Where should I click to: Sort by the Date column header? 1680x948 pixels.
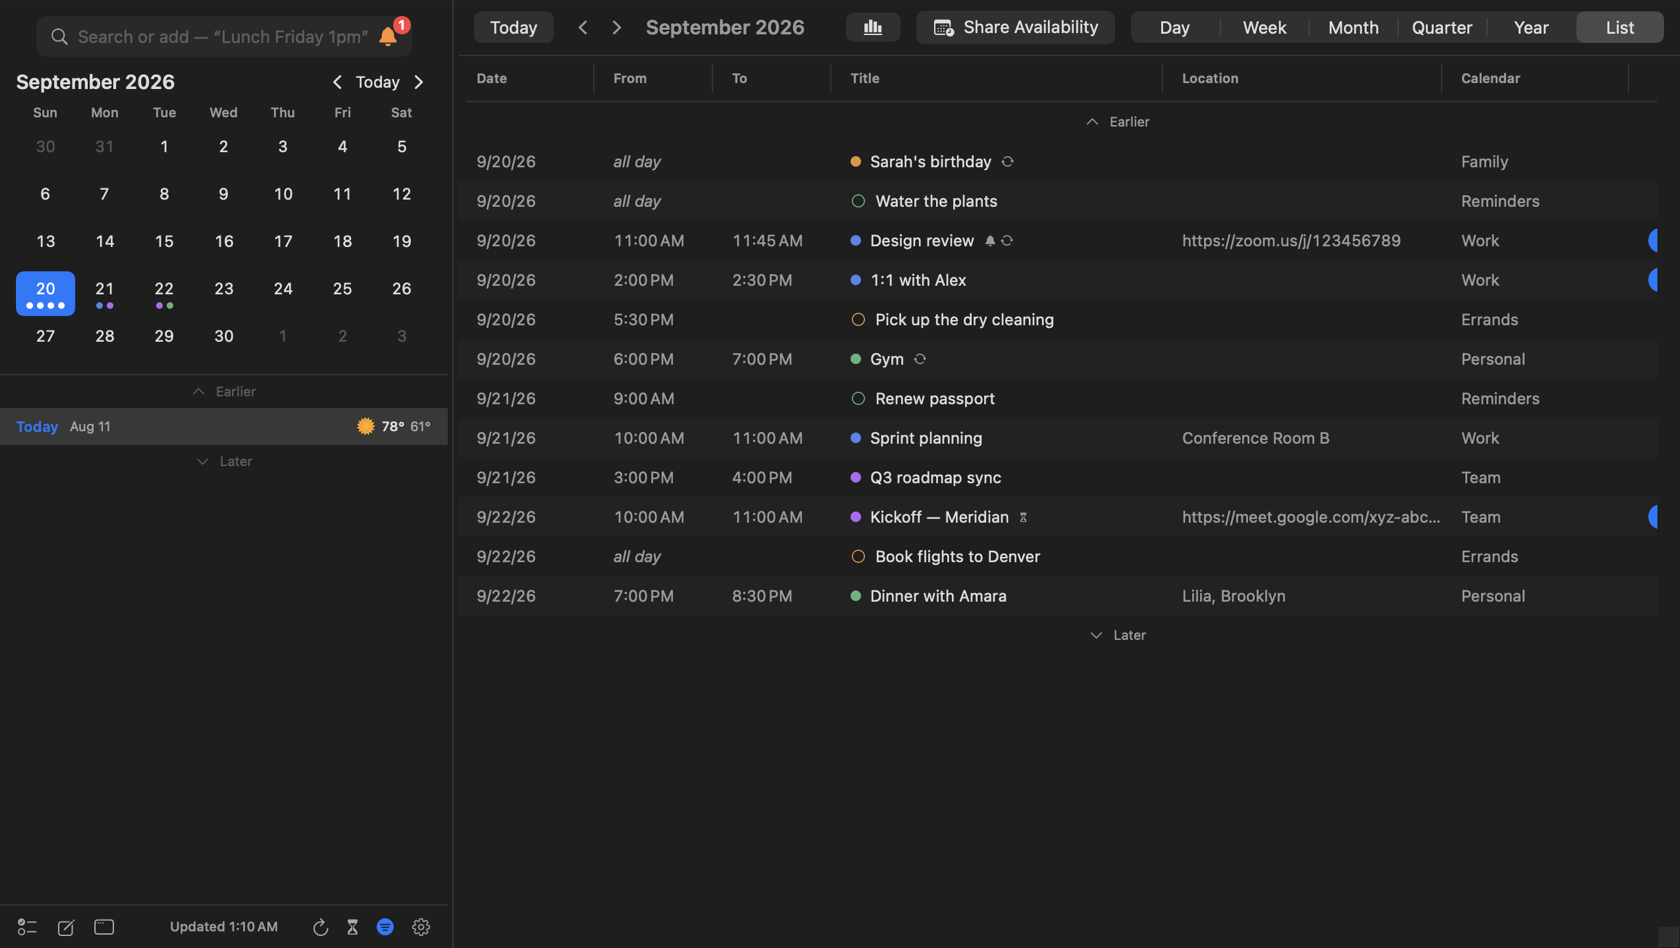(492, 78)
